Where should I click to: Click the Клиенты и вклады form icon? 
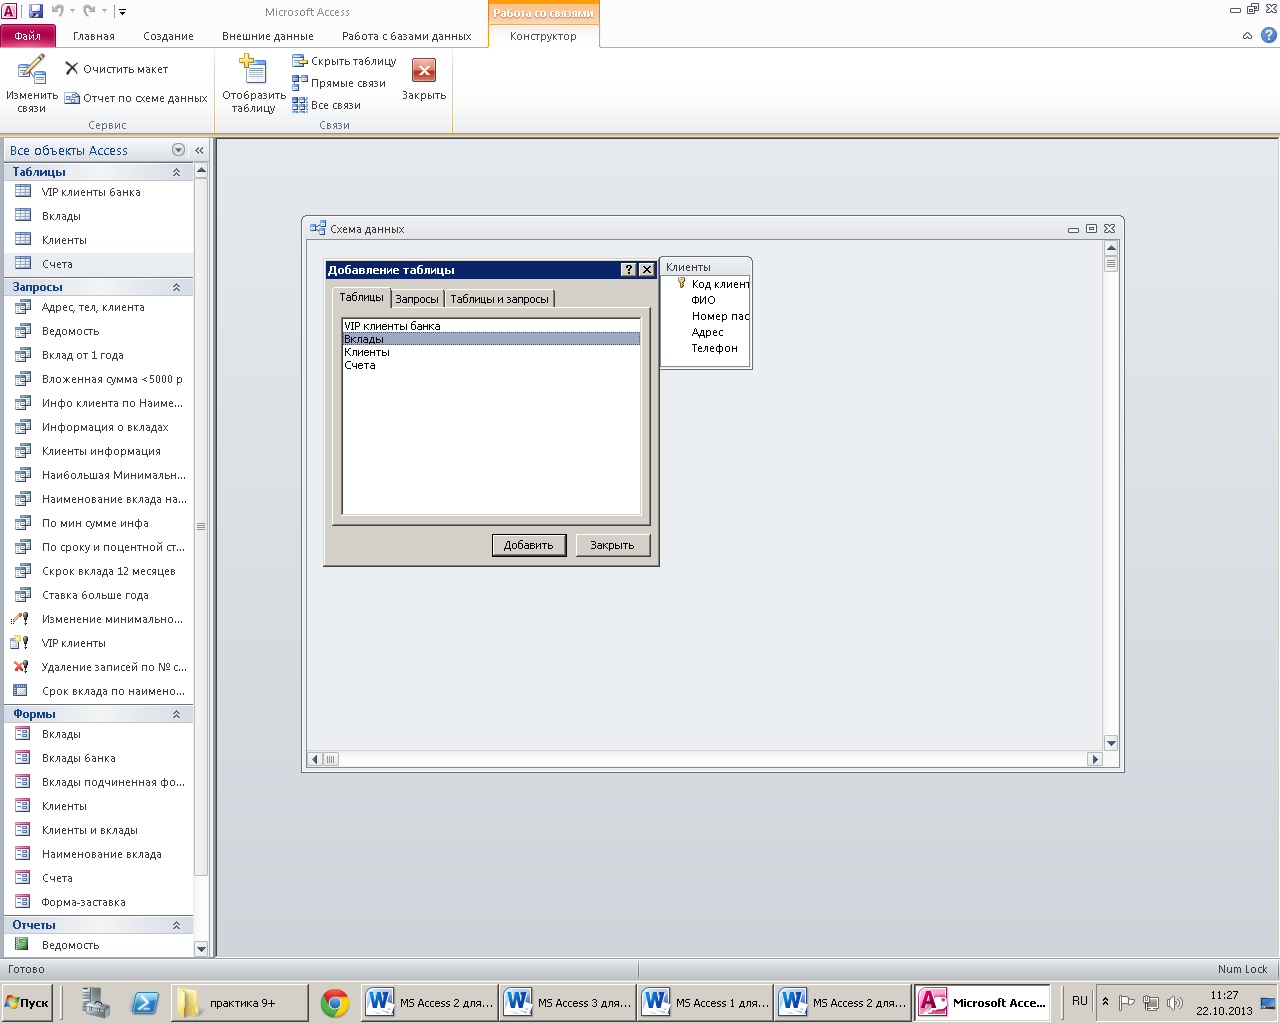click(x=22, y=829)
